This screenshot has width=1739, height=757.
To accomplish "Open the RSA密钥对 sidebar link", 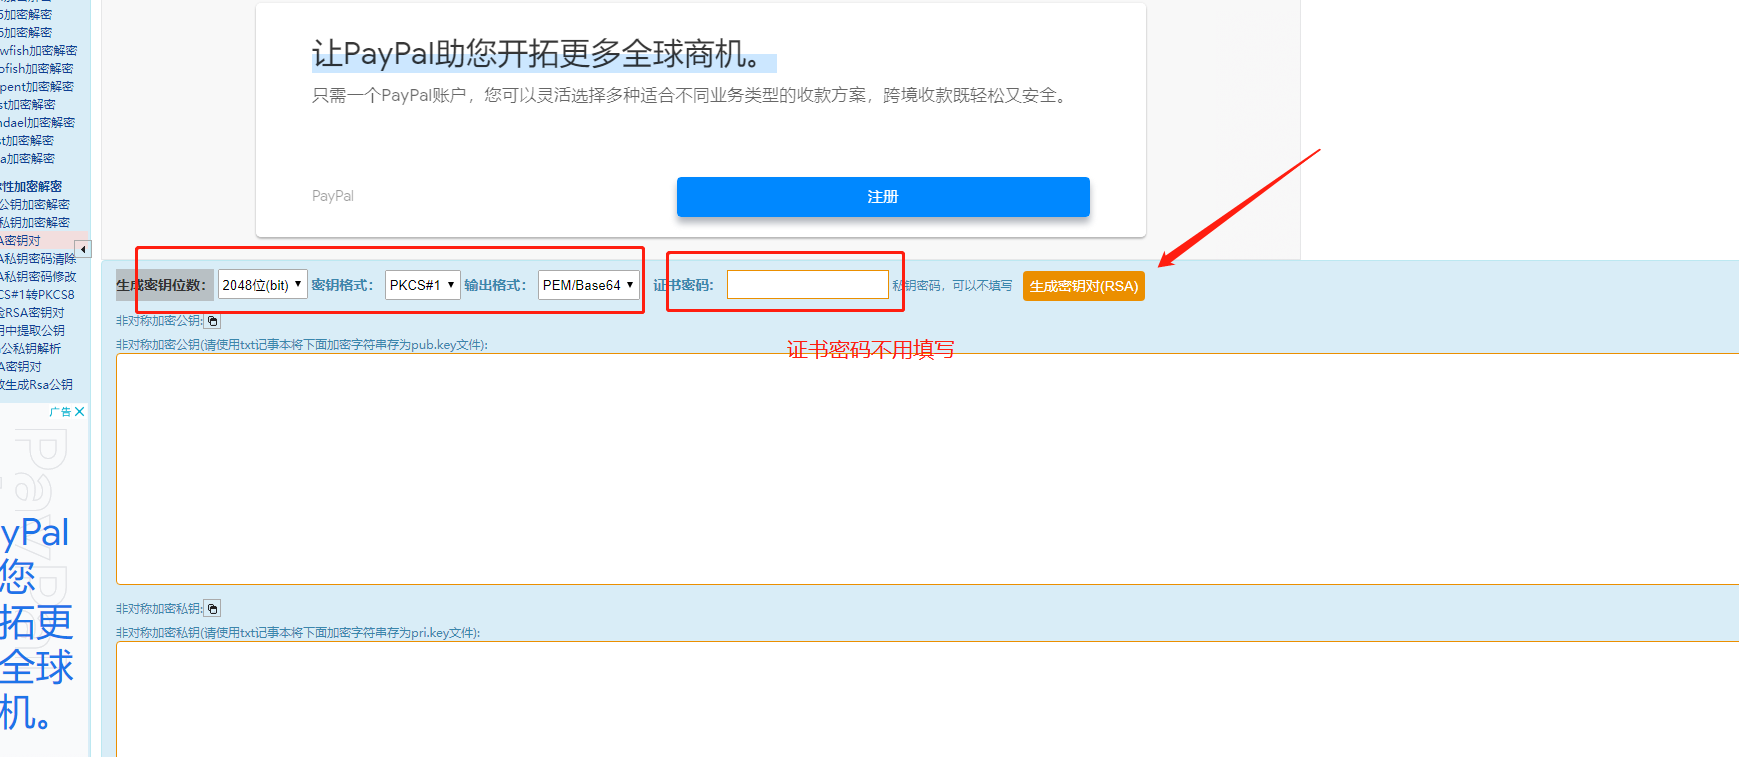I will (32, 312).
